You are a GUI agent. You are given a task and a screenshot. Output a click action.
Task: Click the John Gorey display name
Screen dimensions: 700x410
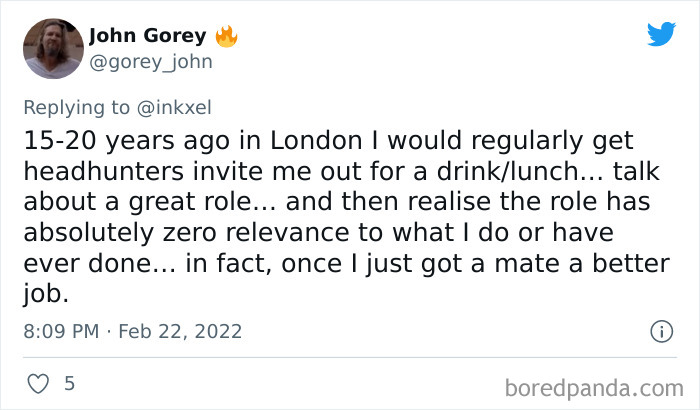pos(147,36)
